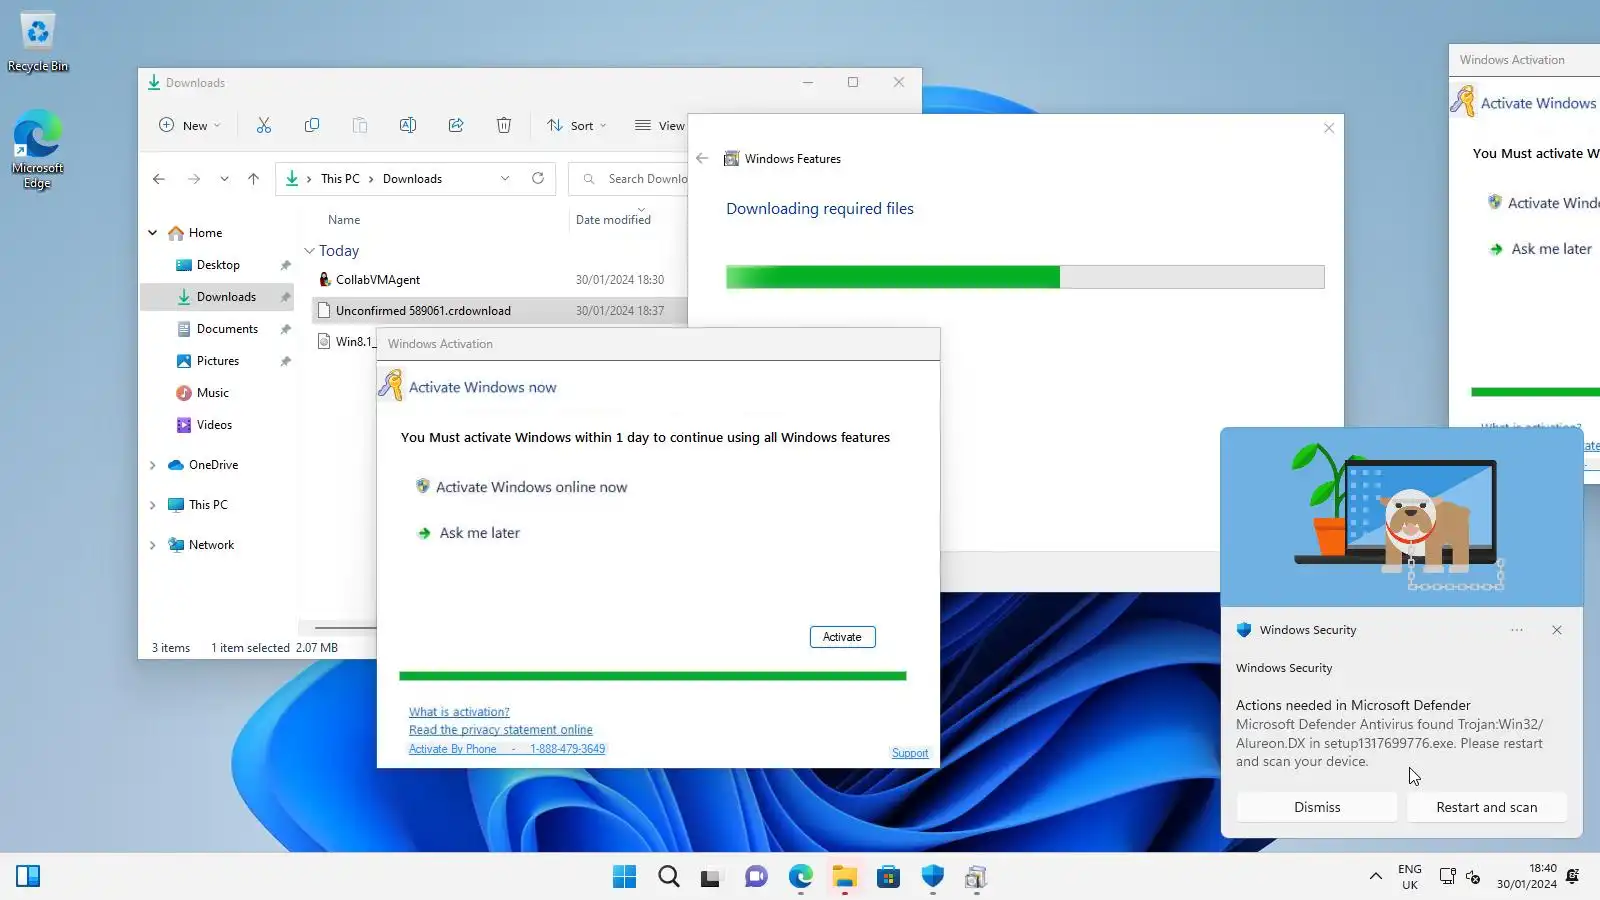
Task: Go back in the Windows Features dialog
Action: (x=702, y=158)
